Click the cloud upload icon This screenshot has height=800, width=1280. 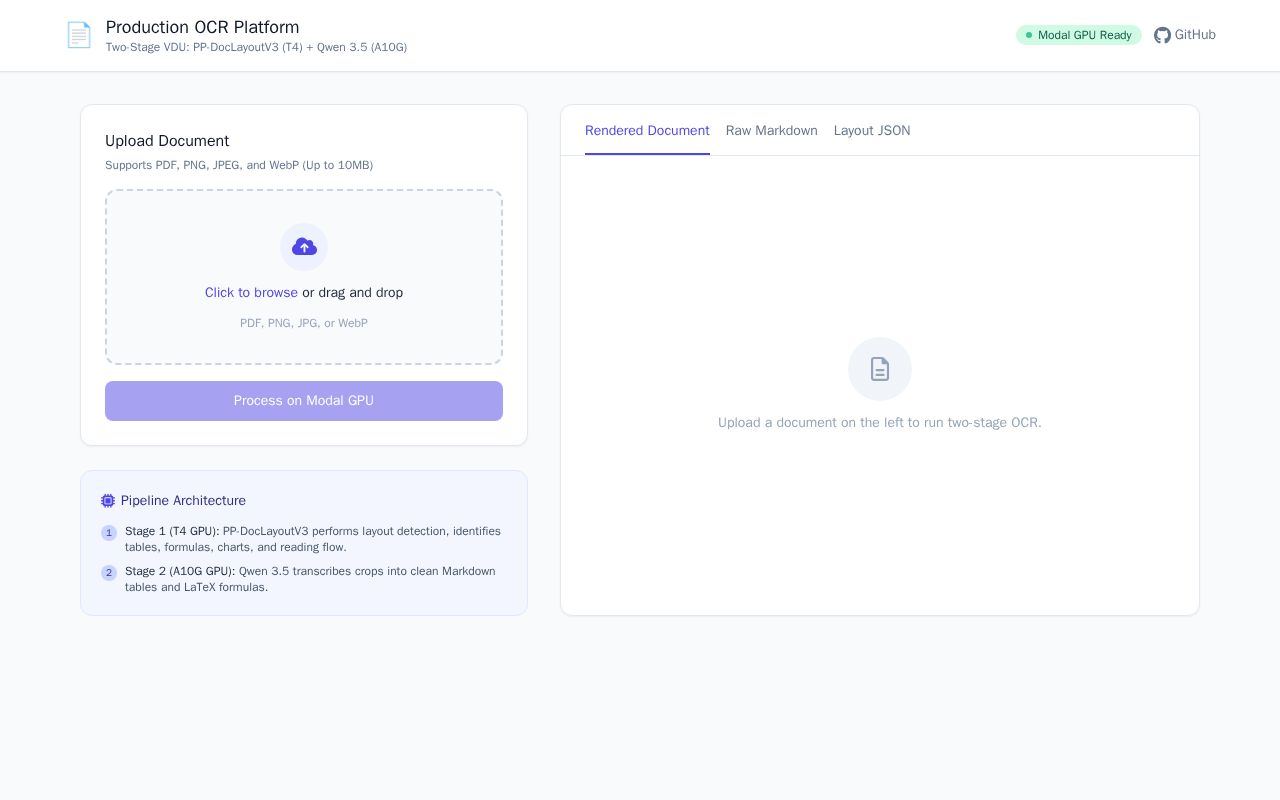[304, 247]
